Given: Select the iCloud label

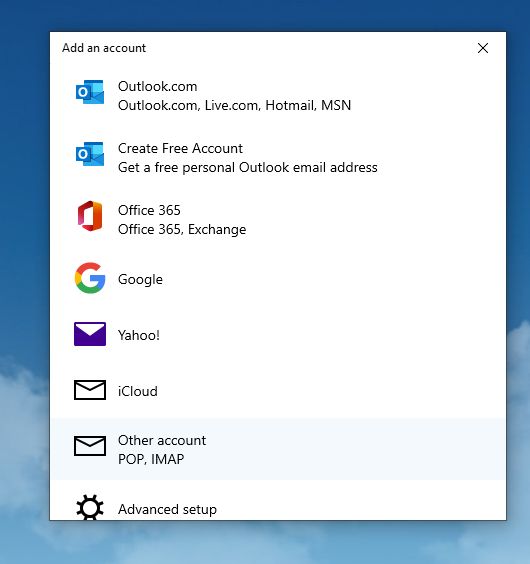Looking at the screenshot, I should coord(138,391).
